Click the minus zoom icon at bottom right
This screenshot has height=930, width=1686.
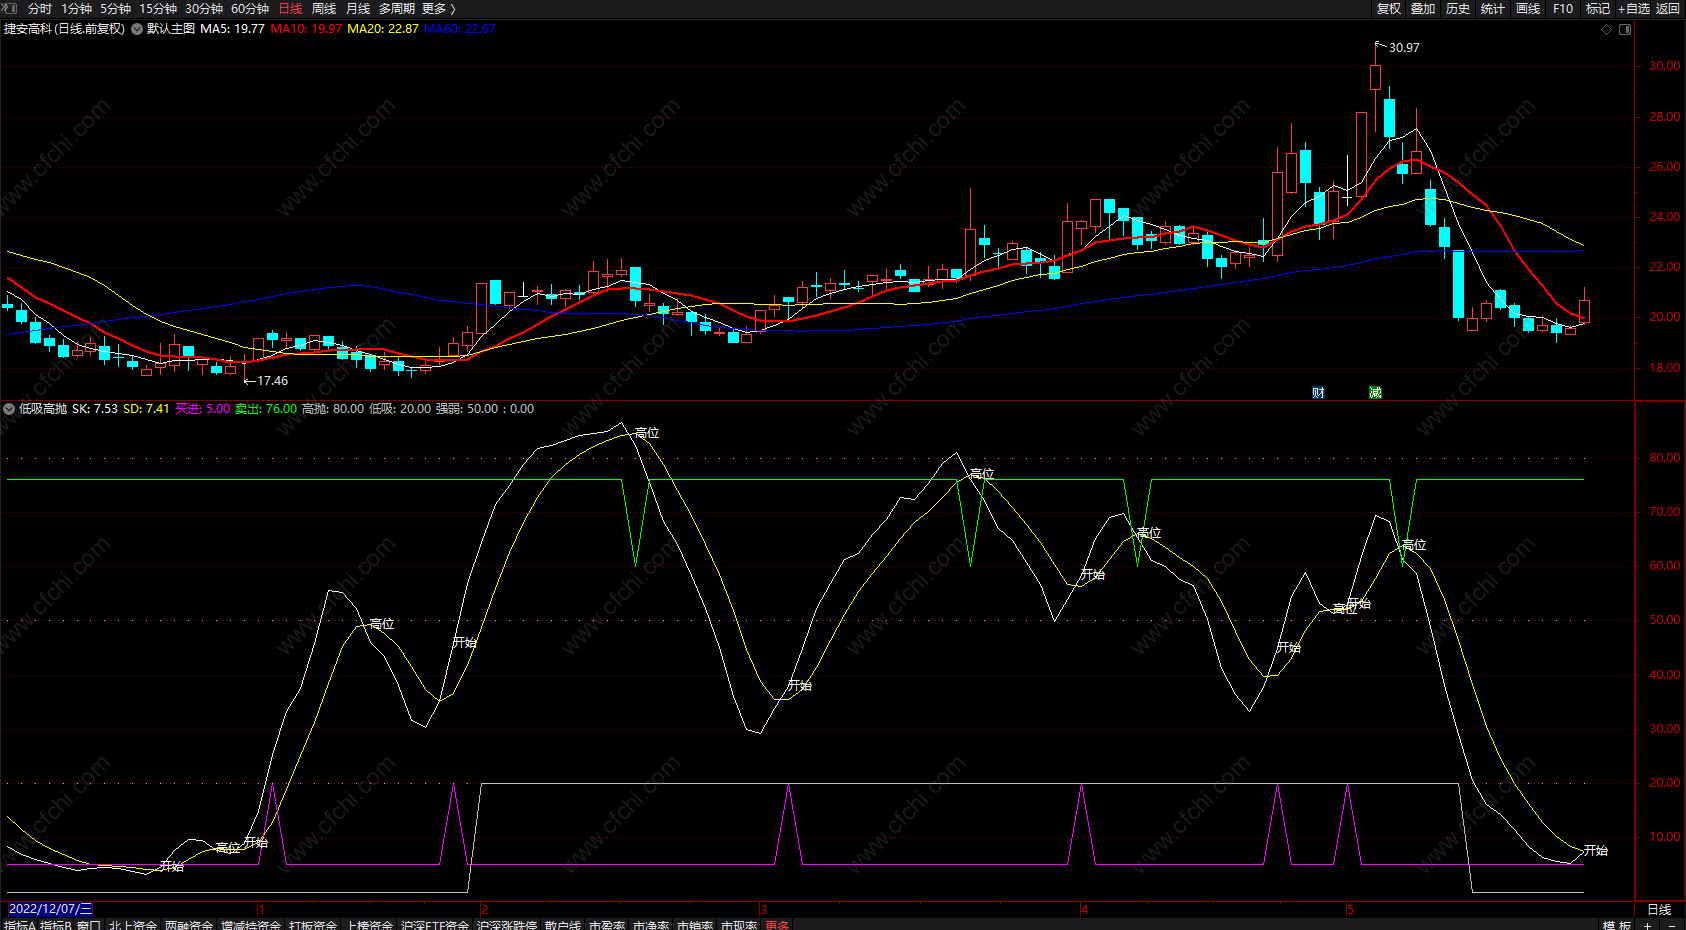click(x=1670, y=925)
